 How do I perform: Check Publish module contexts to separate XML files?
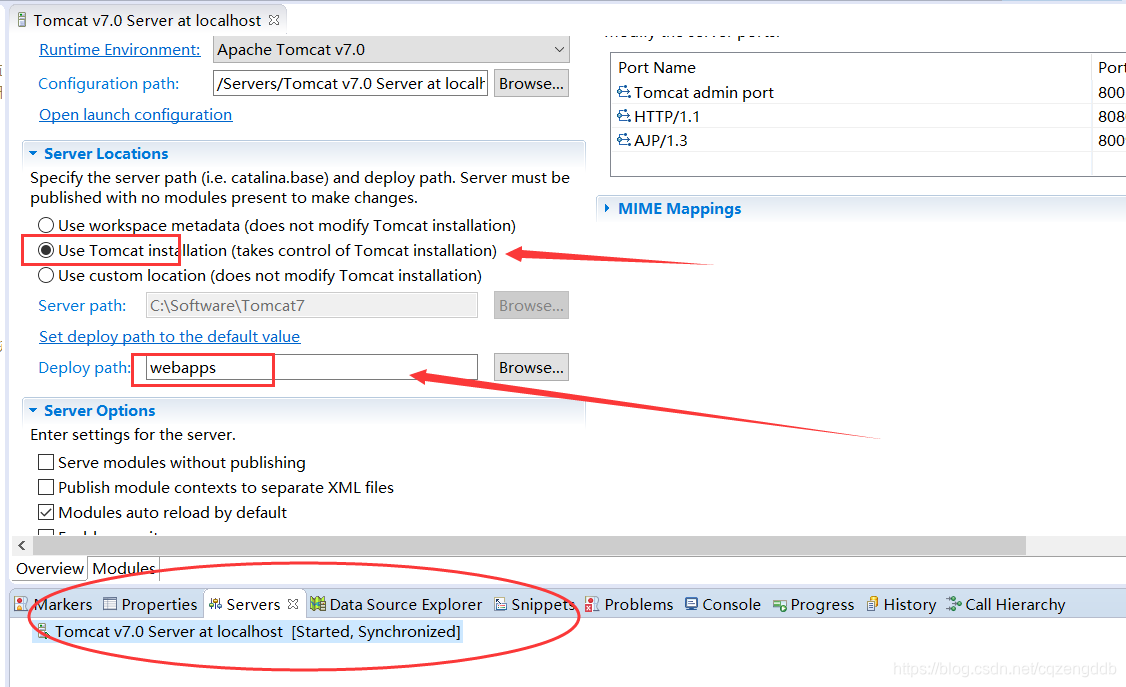[x=46, y=487]
